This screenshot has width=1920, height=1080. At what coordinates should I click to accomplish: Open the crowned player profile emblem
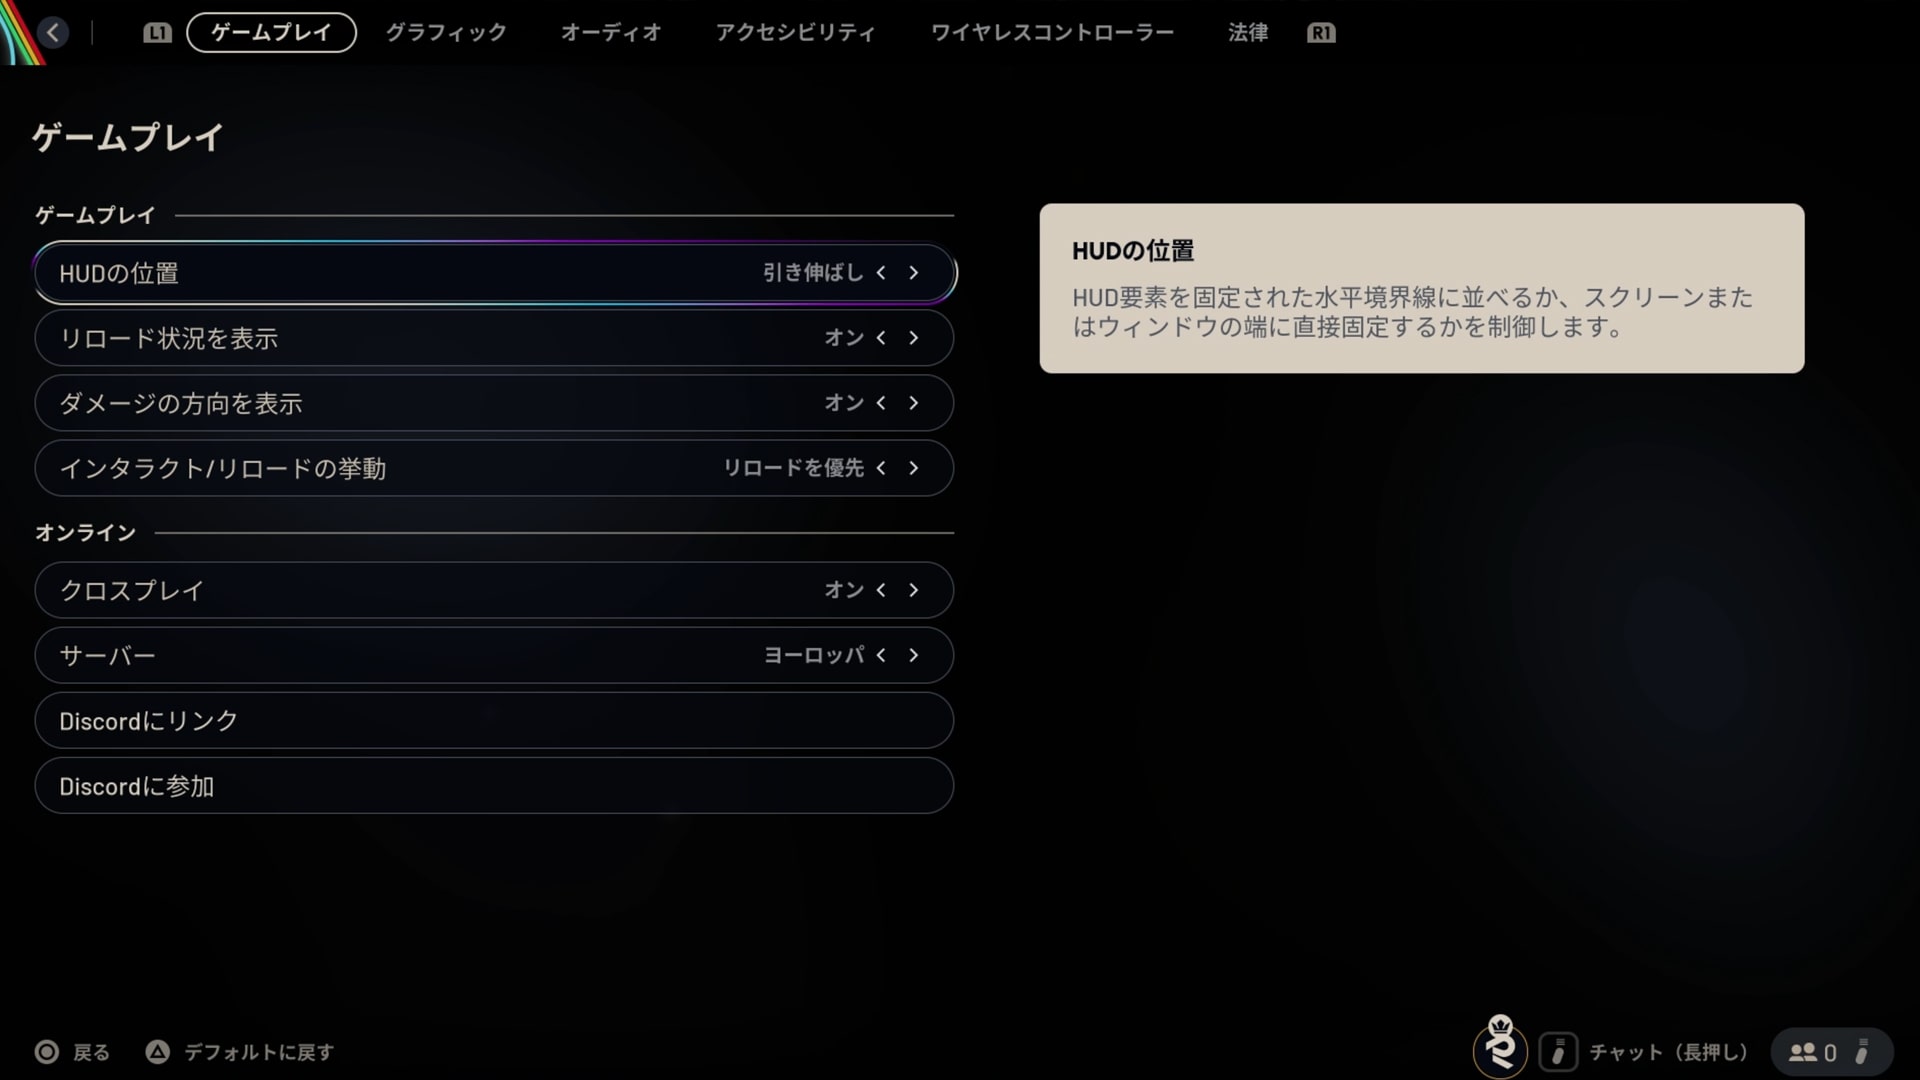1499,1047
